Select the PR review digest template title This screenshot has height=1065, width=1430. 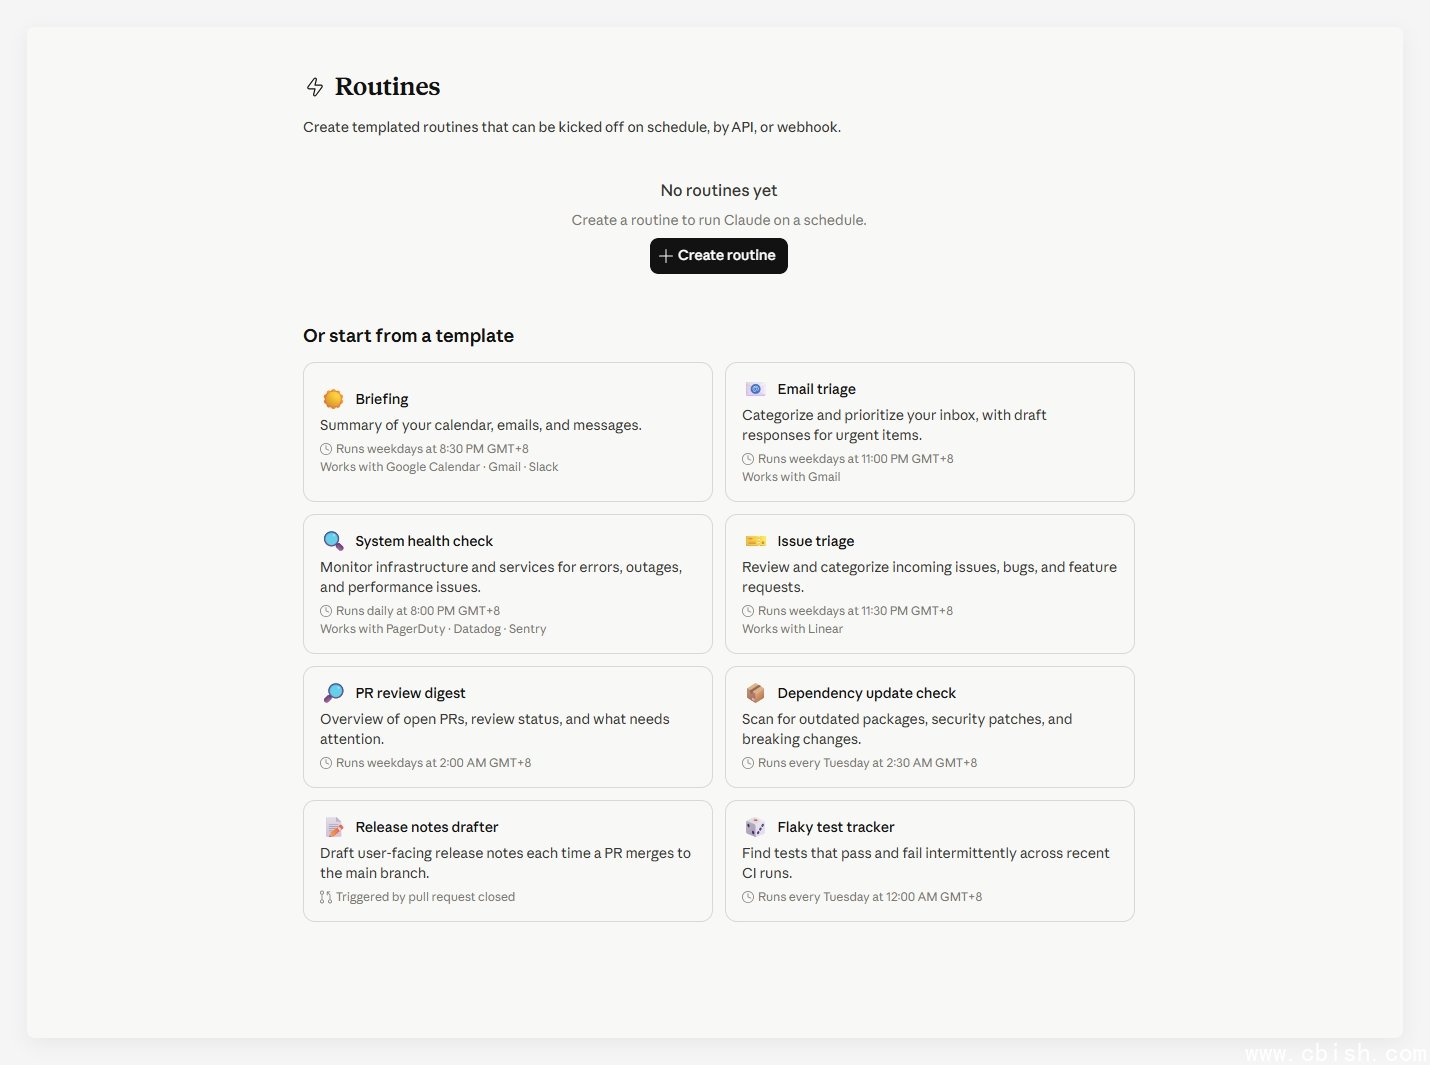[x=410, y=693]
